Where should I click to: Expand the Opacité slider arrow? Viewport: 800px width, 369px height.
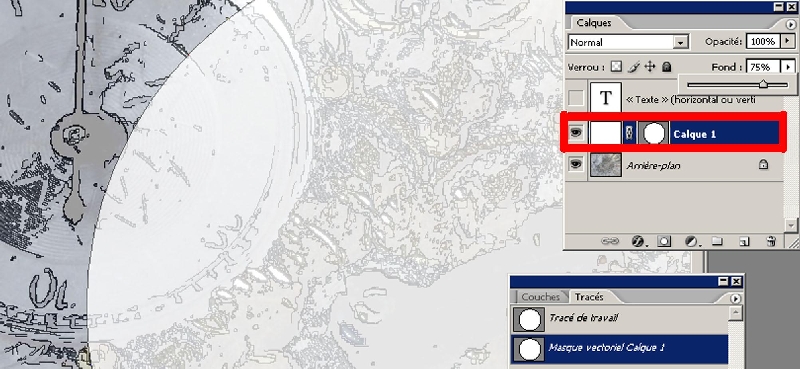click(788, 41)
